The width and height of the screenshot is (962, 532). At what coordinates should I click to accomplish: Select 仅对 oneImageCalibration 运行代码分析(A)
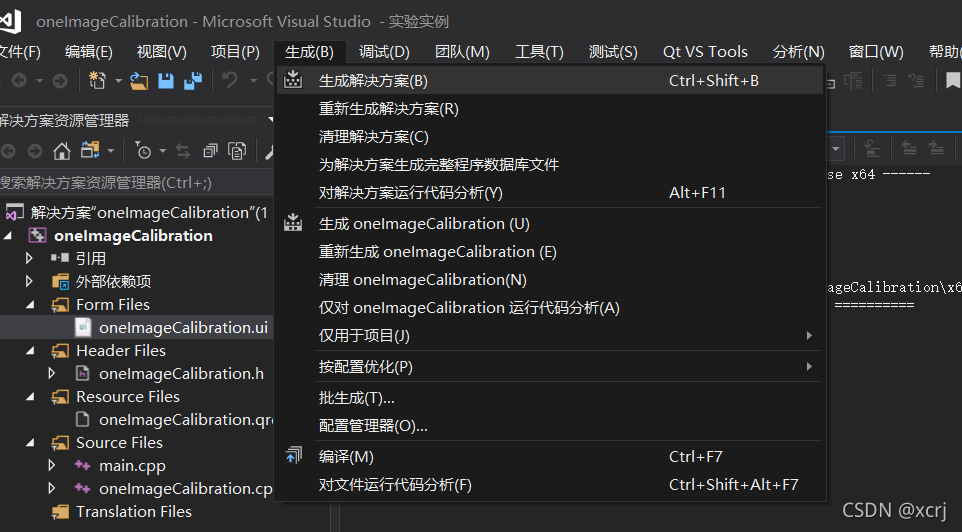(550, 307)
